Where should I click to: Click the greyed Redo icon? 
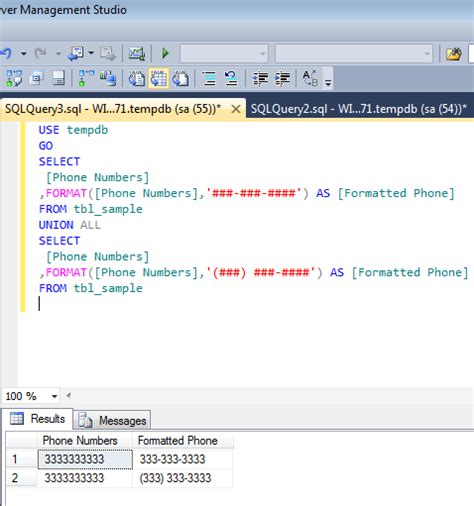point(41,53)
